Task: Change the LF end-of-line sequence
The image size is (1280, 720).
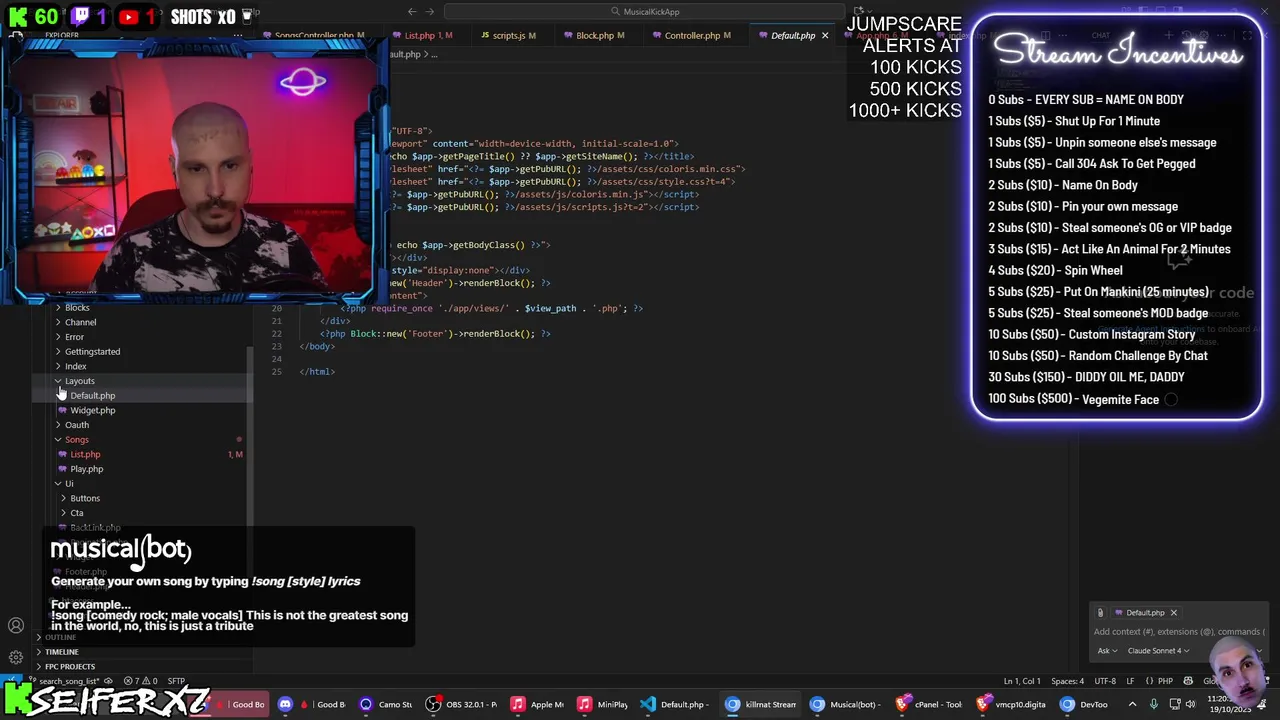Action: pos(1131,681)
